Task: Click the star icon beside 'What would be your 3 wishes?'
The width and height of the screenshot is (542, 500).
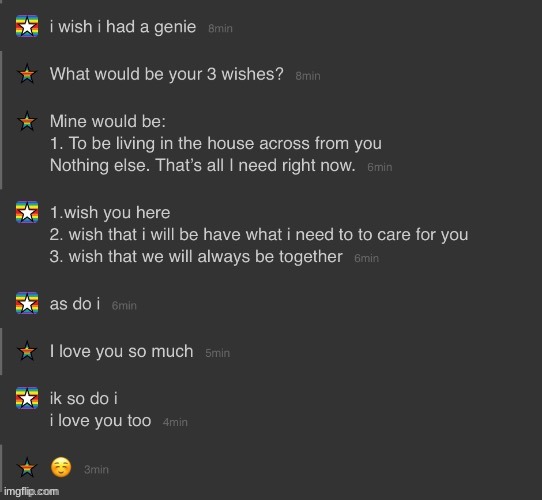Action: tap(27, 74)
